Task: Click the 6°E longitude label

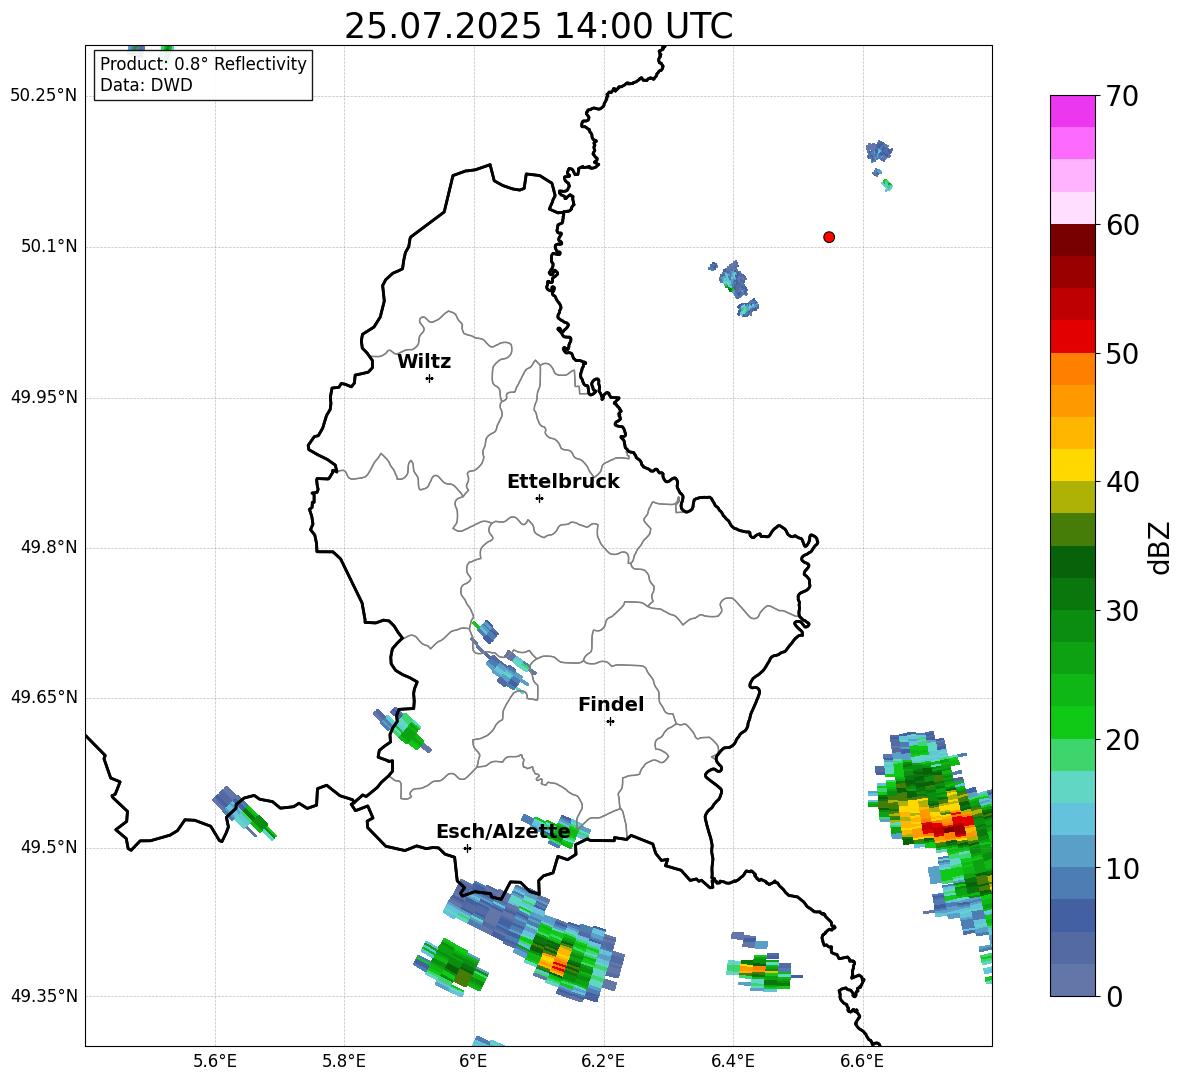Action: [473, 1061]
